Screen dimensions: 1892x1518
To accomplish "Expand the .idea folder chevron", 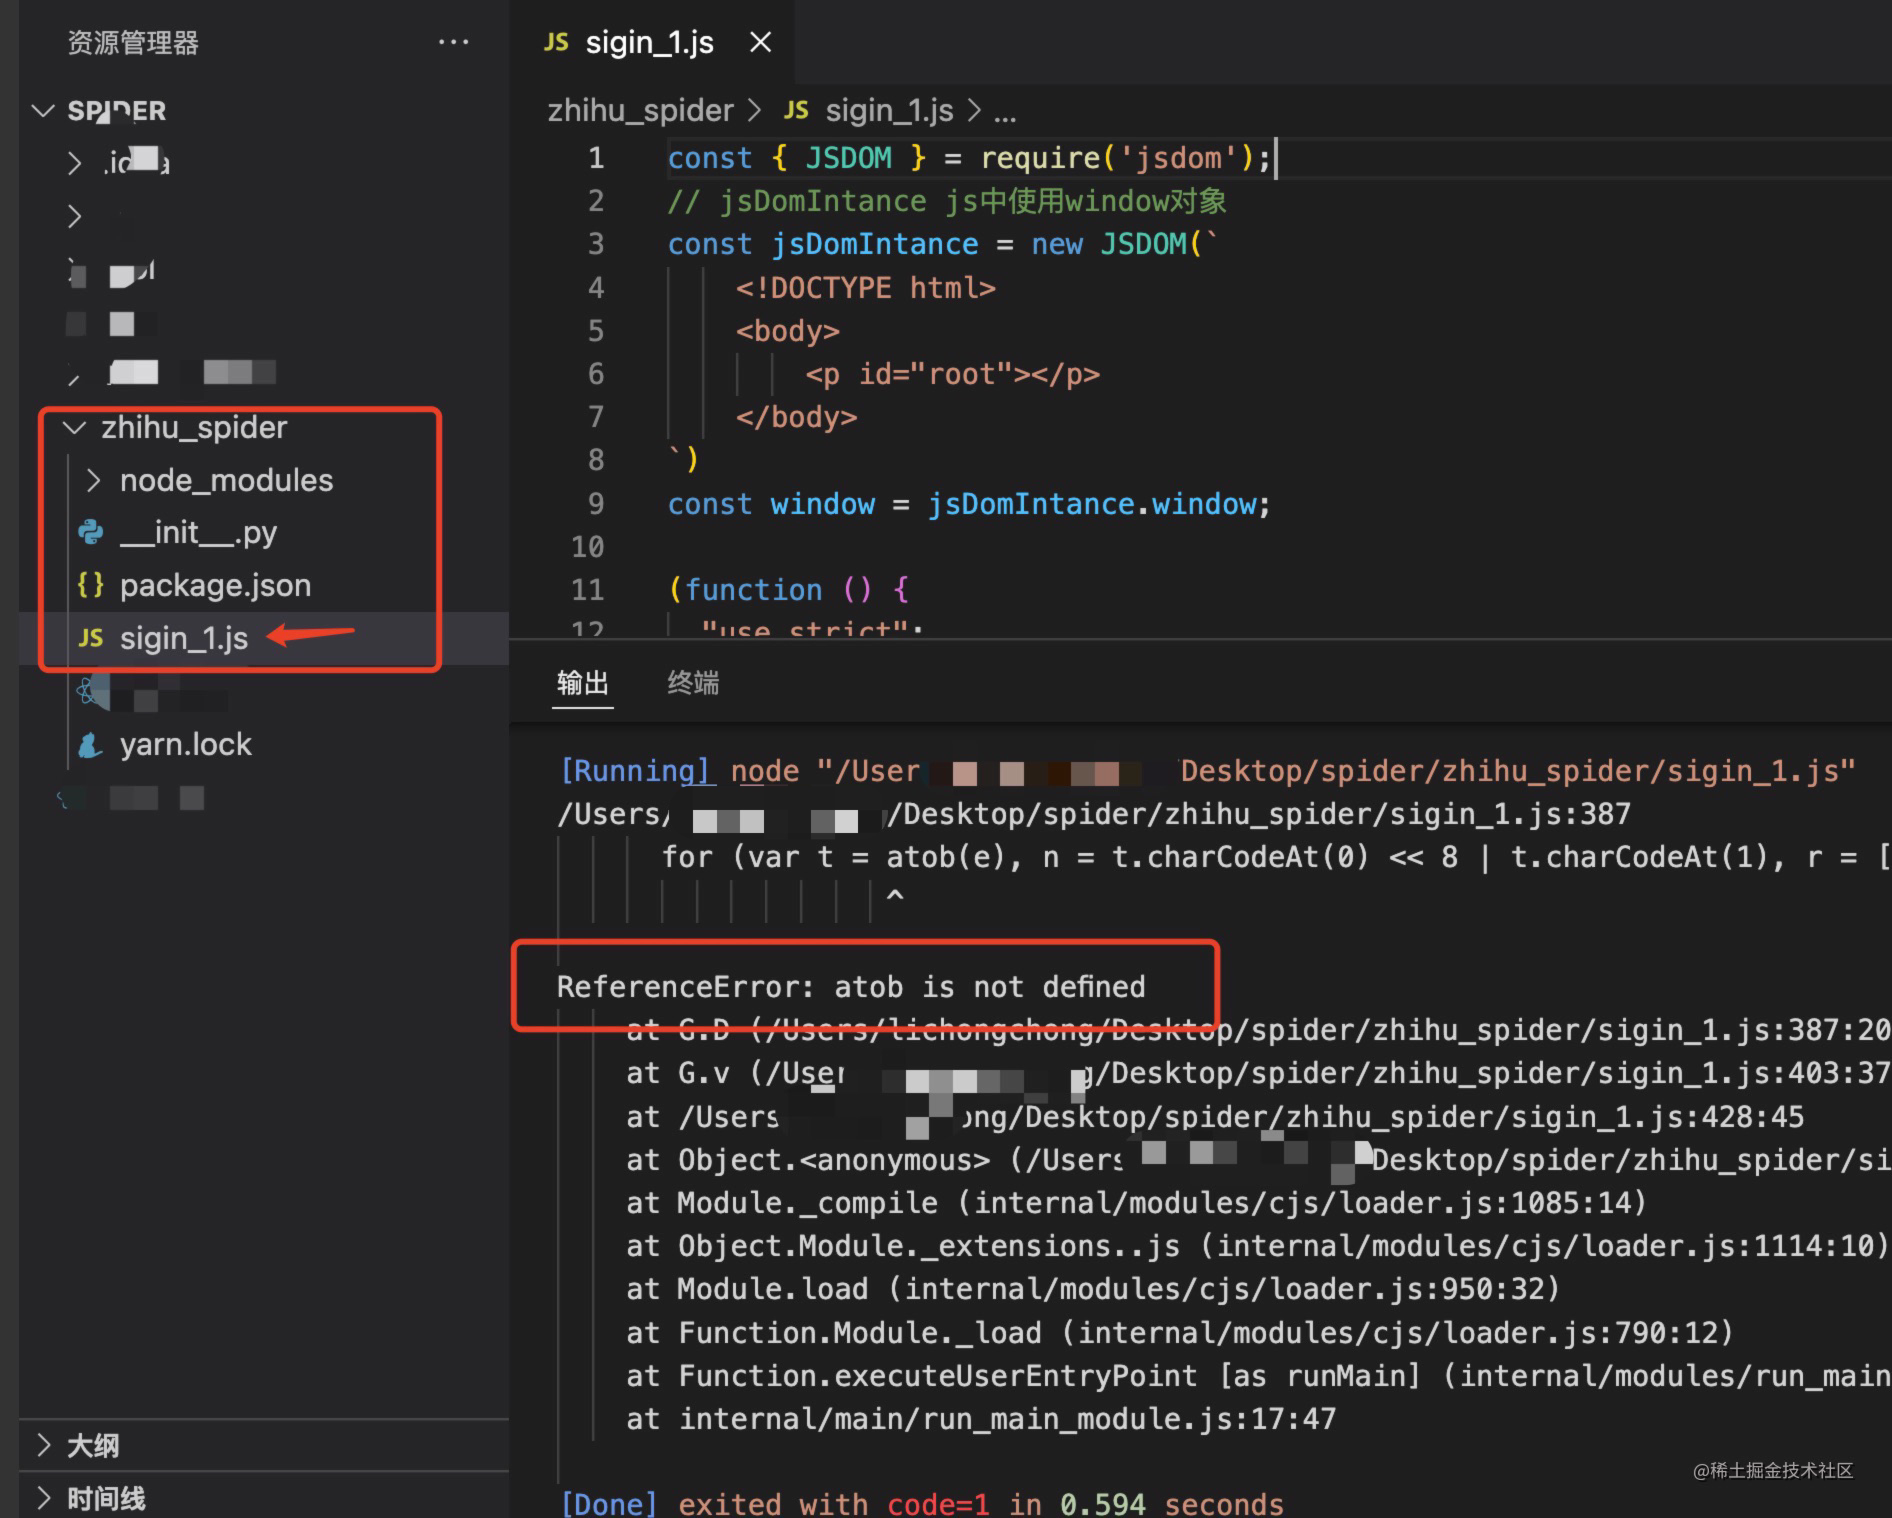I will 74,163.
